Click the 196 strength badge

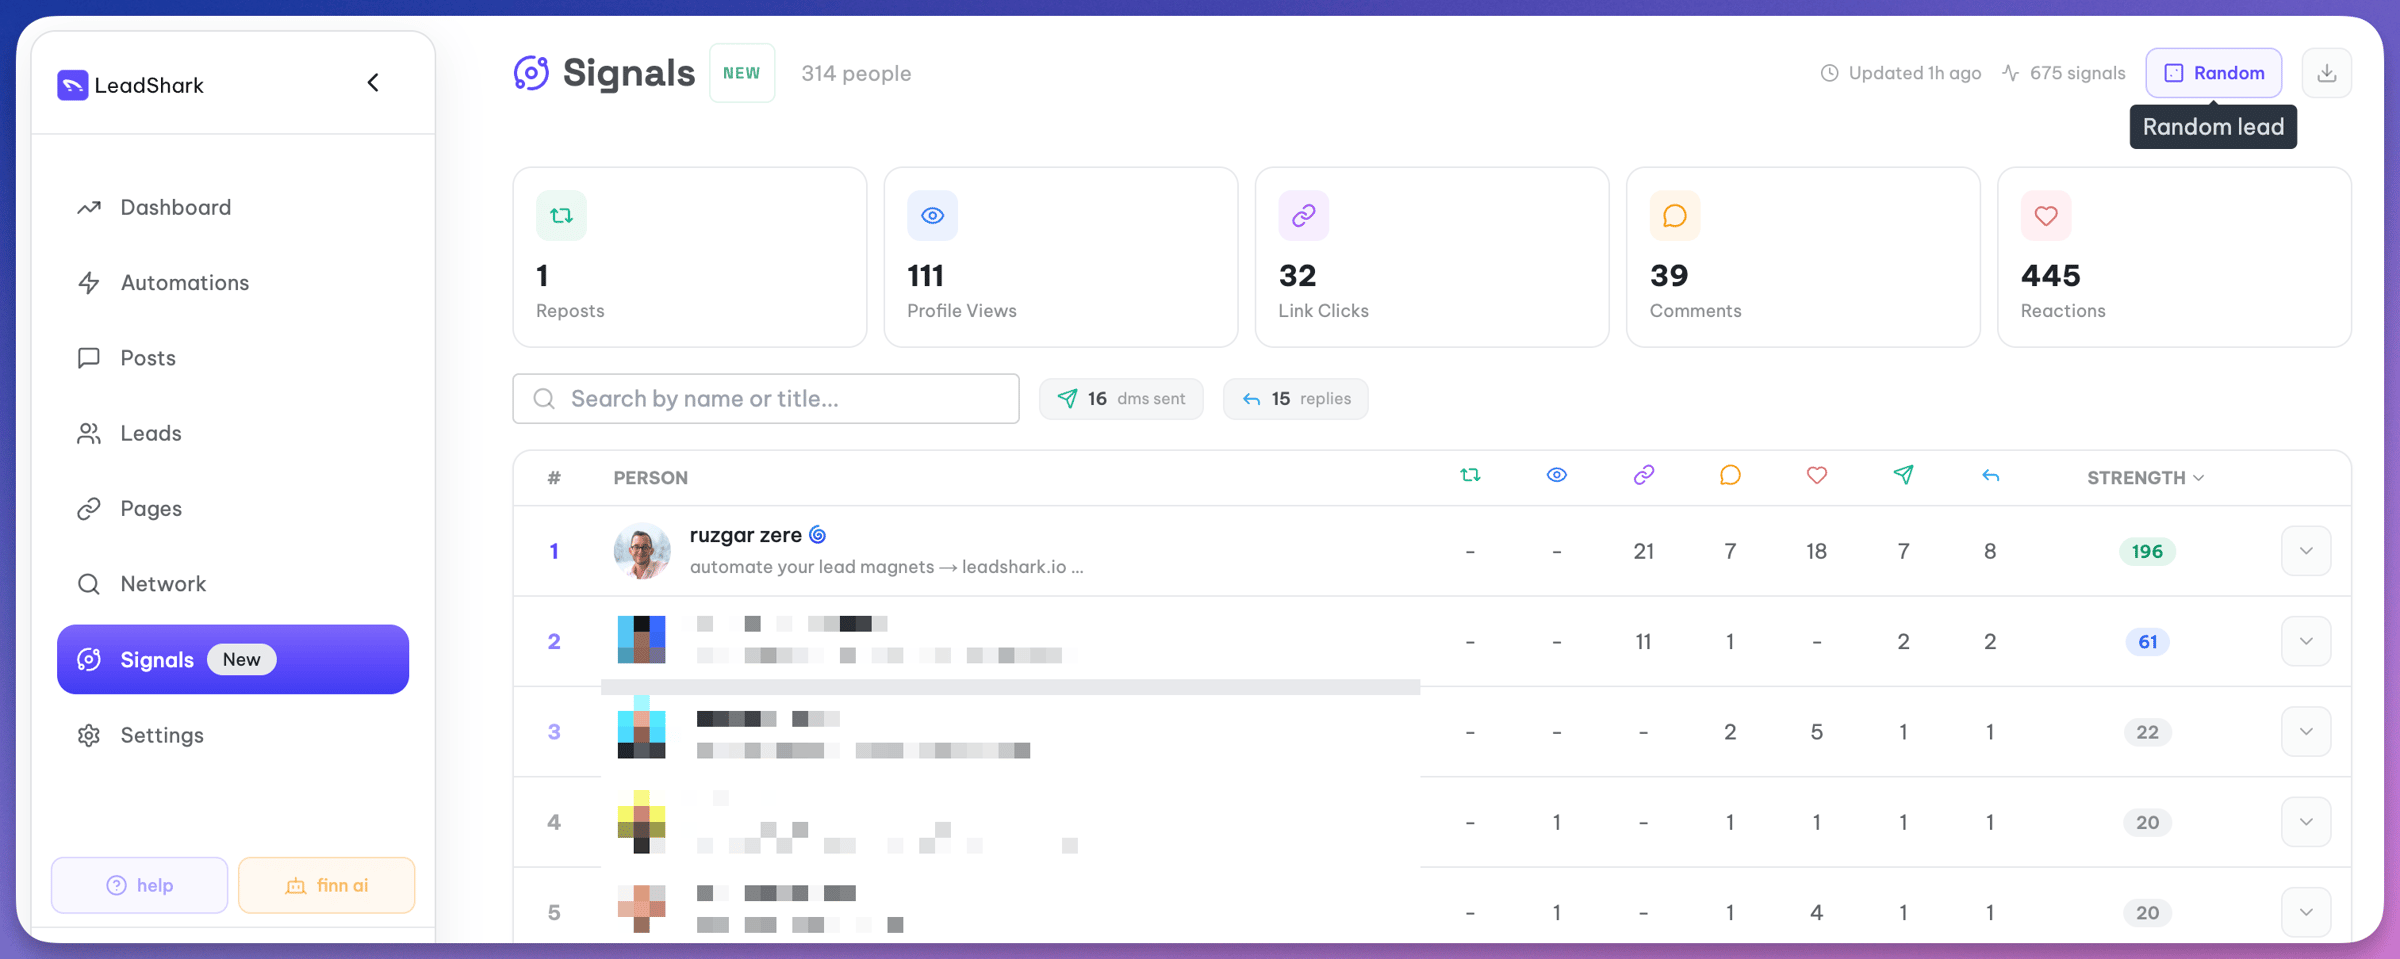[x=2146, y=551]
